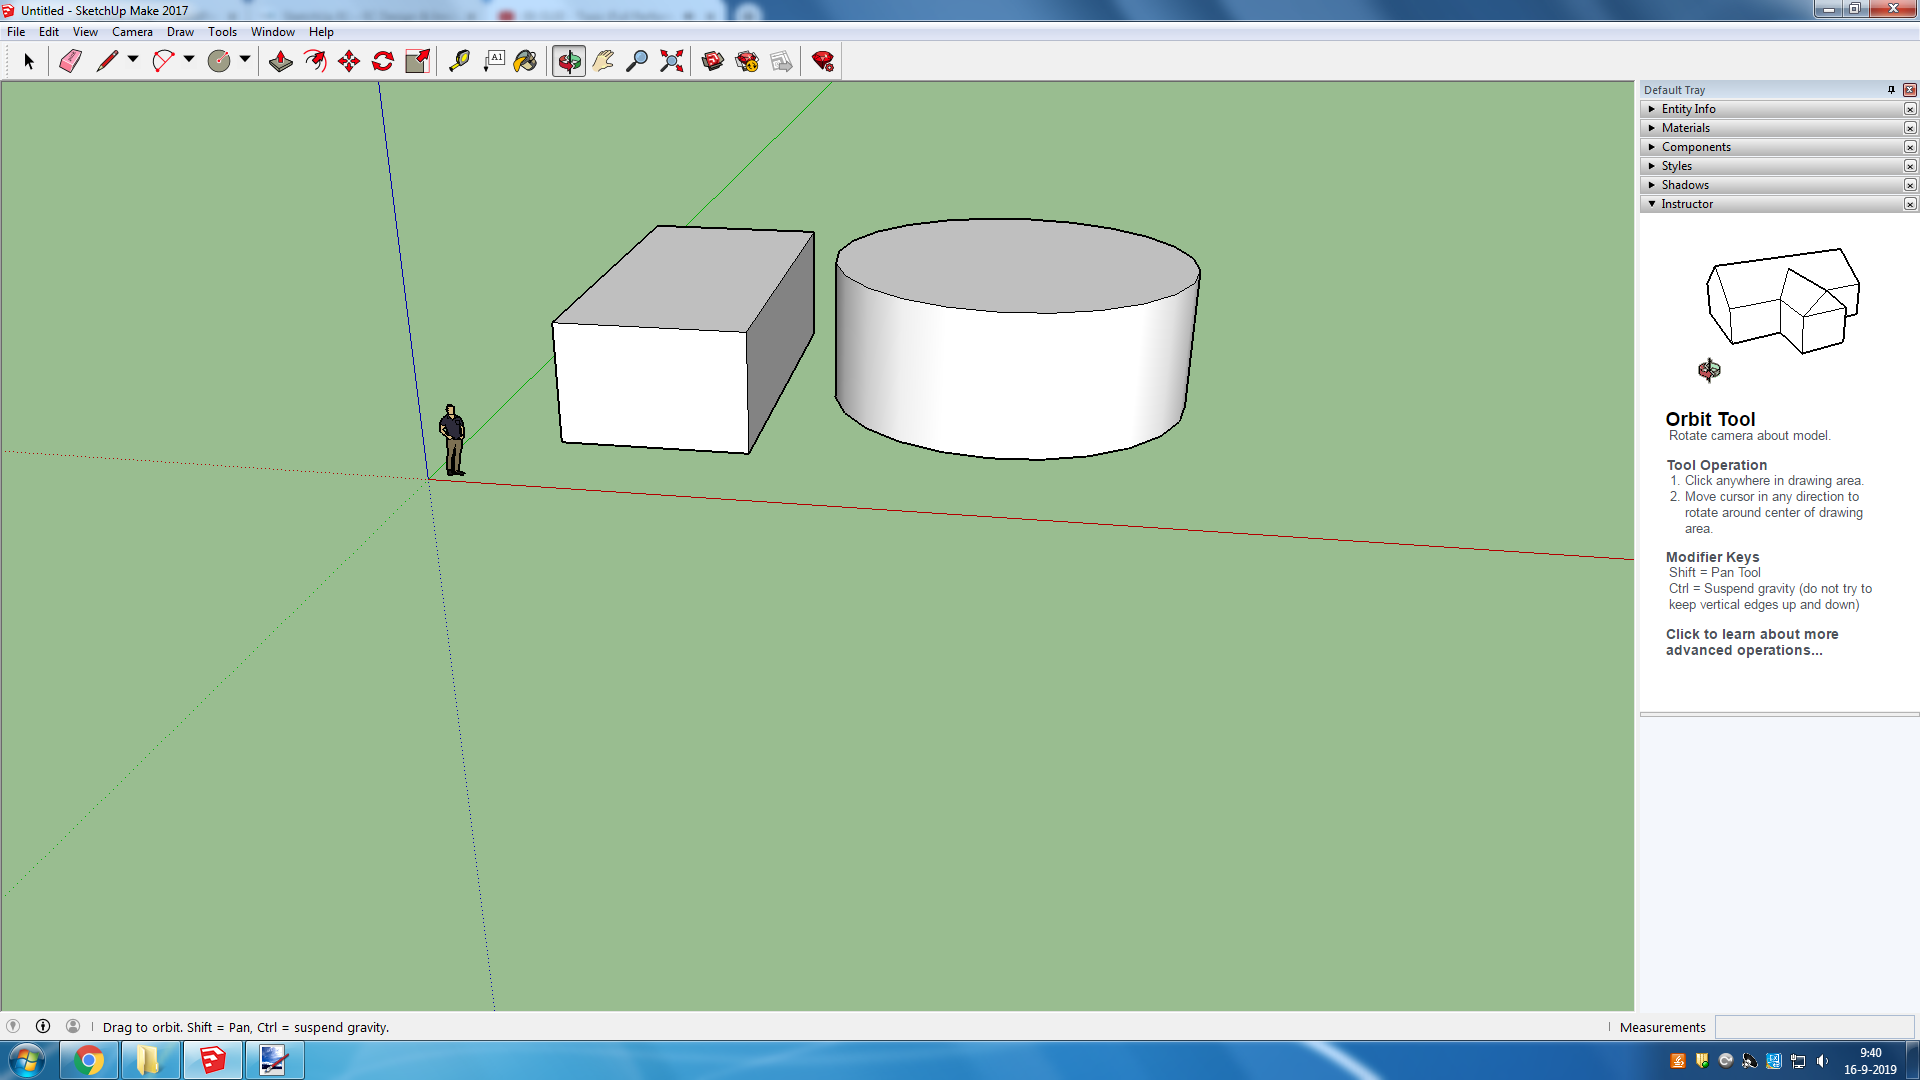The height and width of the screenshot is (1080, 1920).
Task: Open the Window menu
Action: (272, 32)
